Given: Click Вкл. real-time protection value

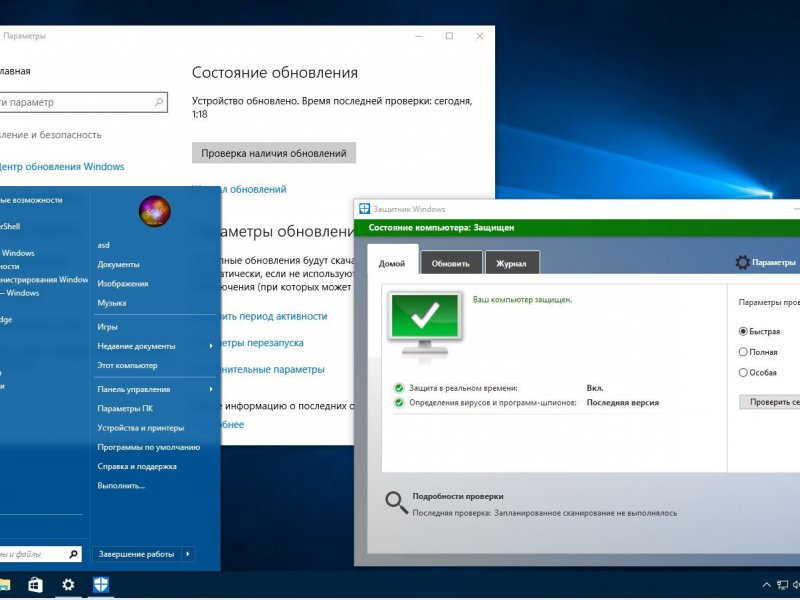Looking at the screenshot, I should click(x=595, y=388).
